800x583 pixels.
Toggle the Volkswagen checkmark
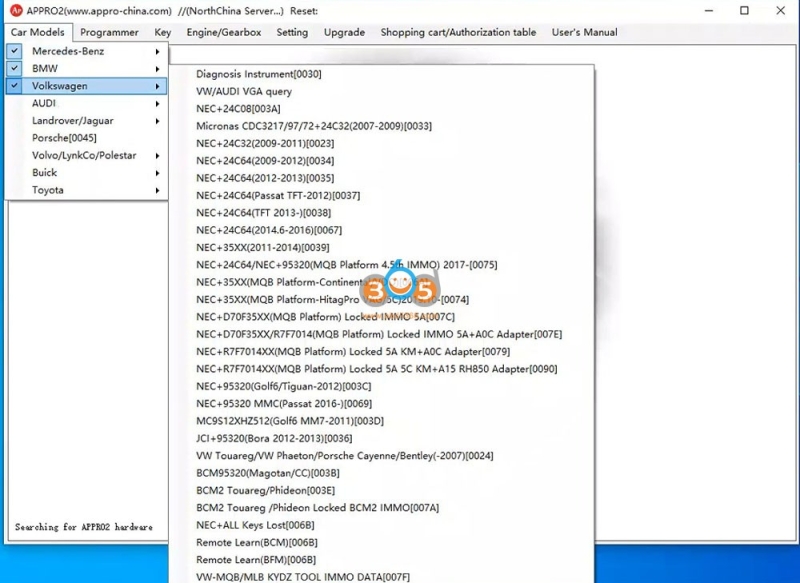(x=15, y=86)
